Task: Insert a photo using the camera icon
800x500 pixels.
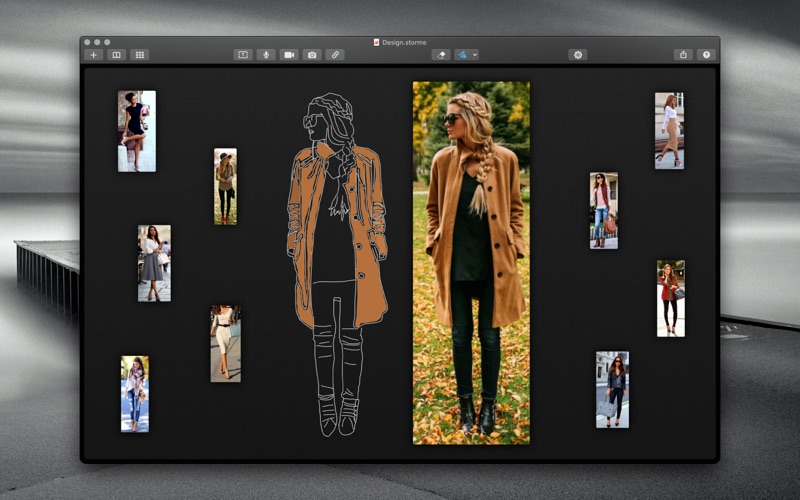Action: pyautogui.click(x=312, y=55)
